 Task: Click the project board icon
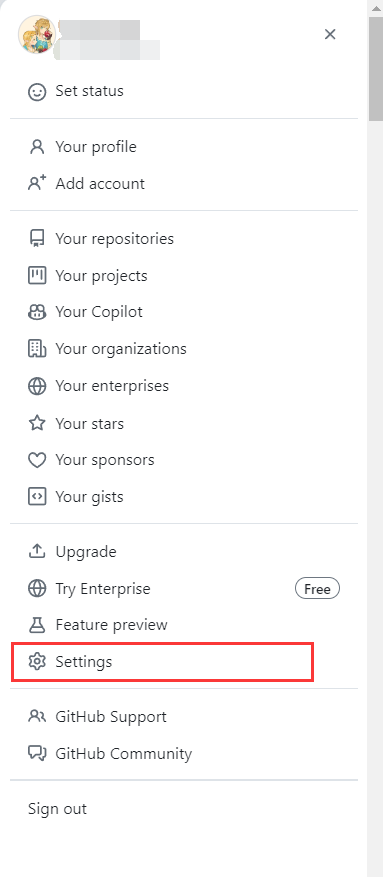(37, 276)
